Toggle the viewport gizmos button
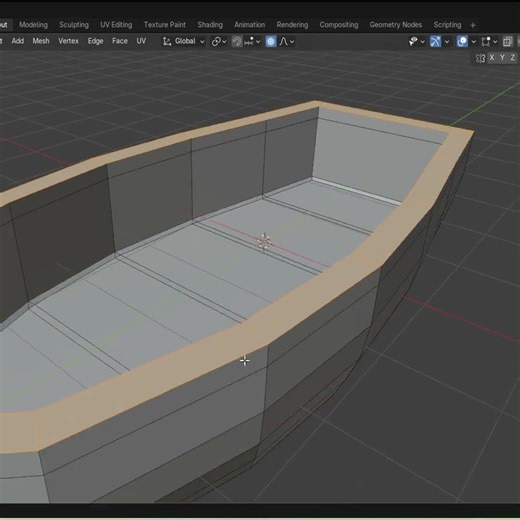 coord(436,42)
